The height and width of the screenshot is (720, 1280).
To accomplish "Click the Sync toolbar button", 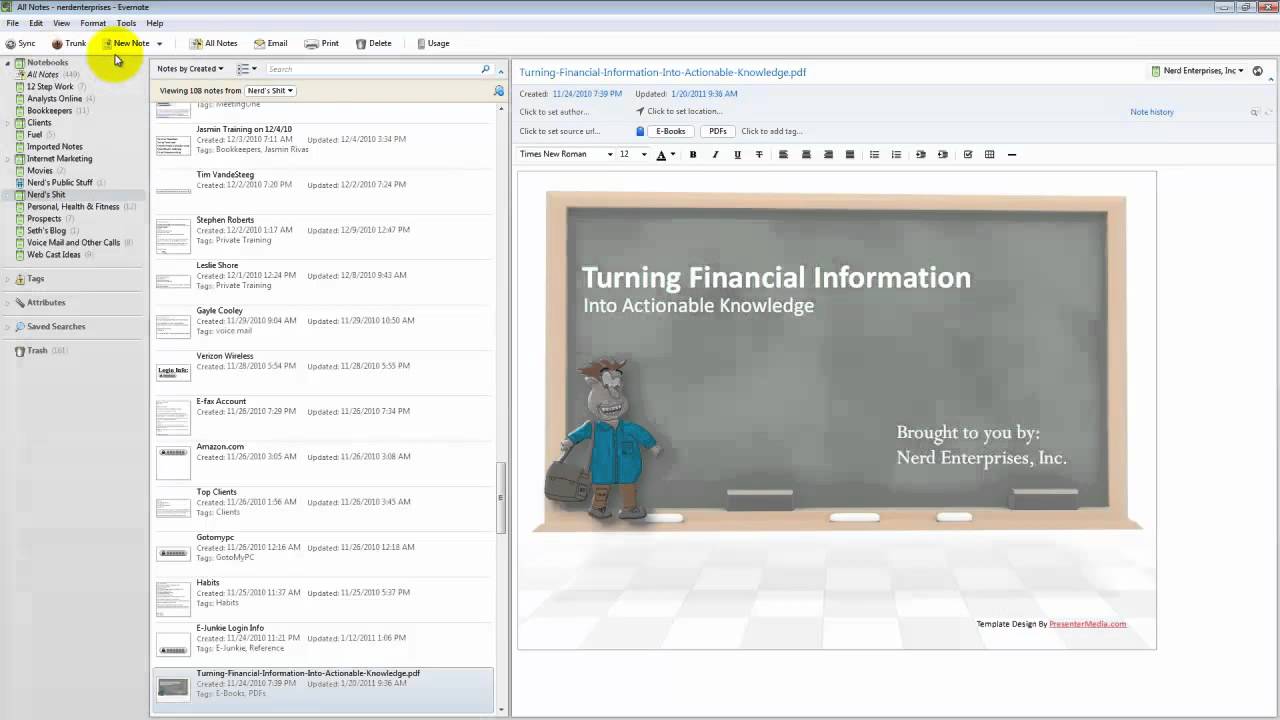I will [20, 43].
